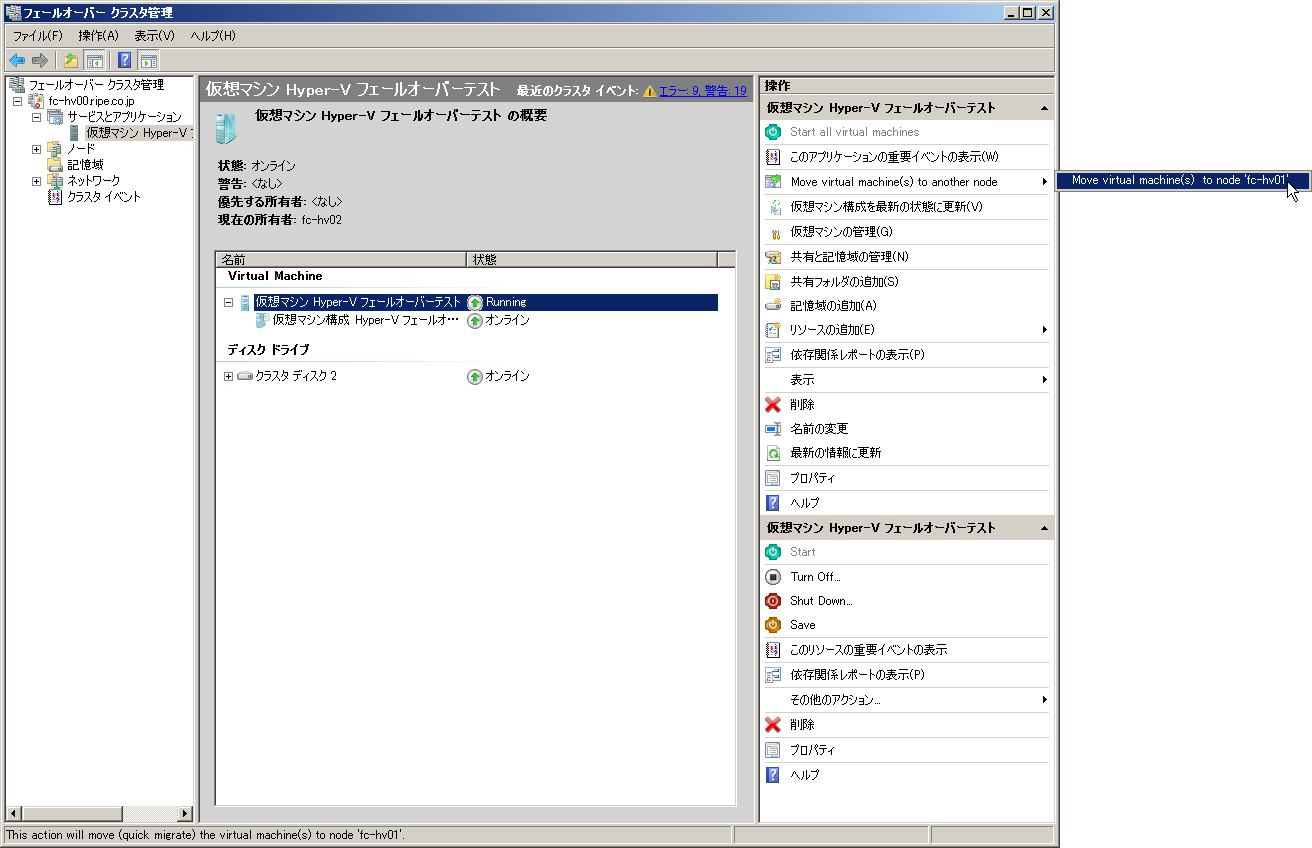Expand クラスタ ディスク 2 in the list
This screenshot has height=848, width=1312.
click(228, 376)
